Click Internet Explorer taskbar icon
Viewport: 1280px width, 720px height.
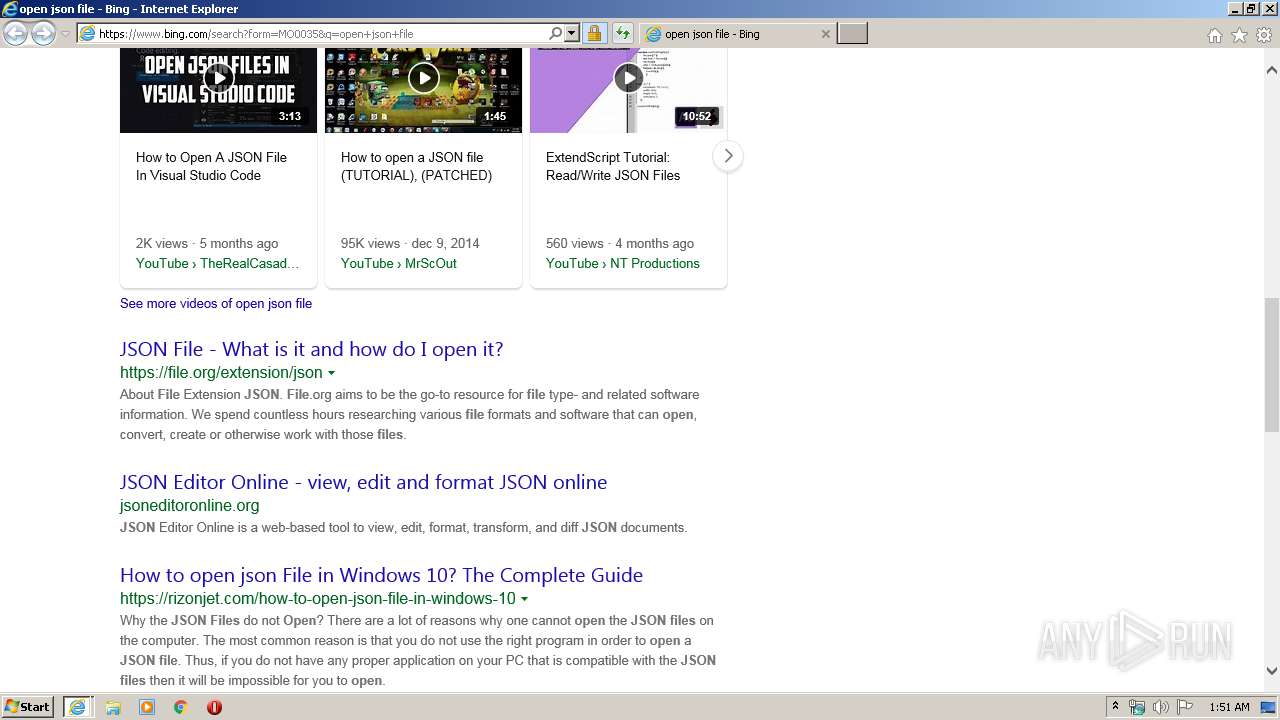tap(77, 707)
